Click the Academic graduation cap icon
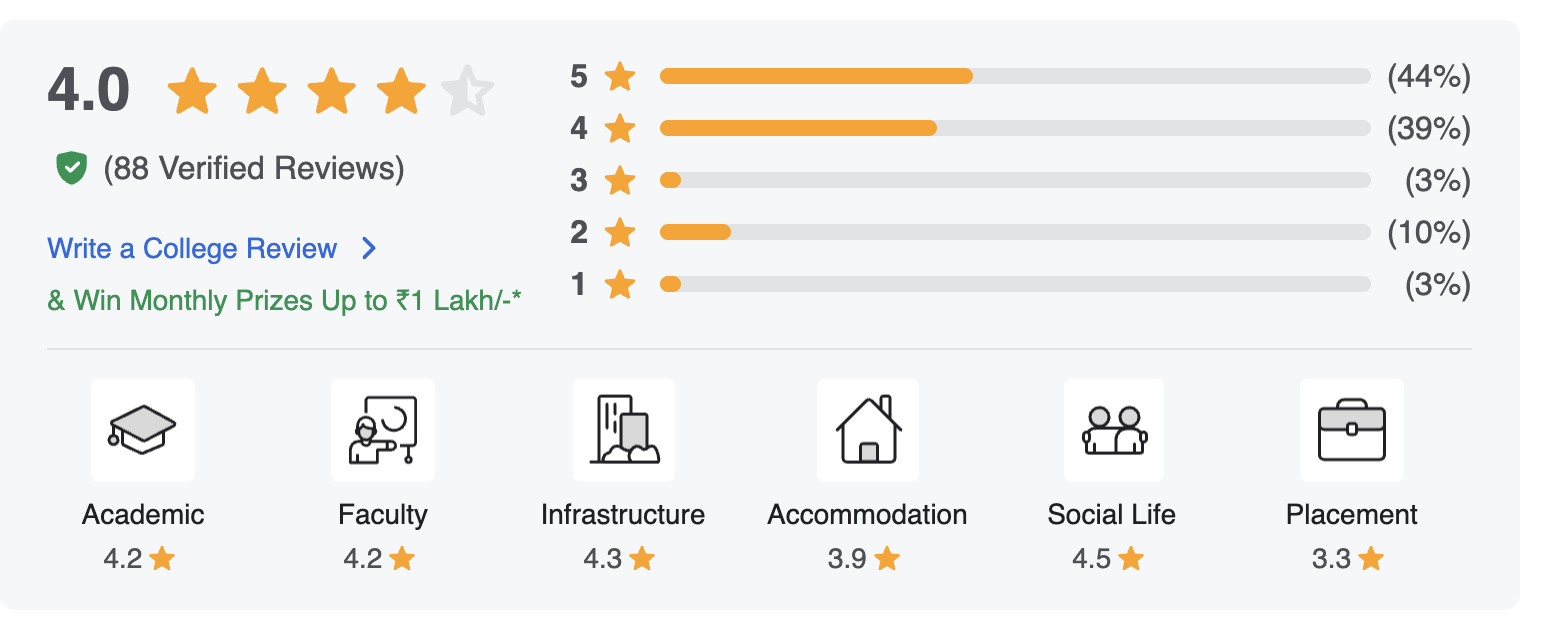 [142, 429]
